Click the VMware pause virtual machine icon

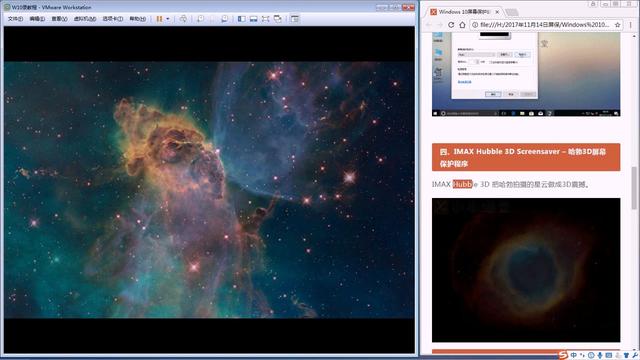point(159,19)
